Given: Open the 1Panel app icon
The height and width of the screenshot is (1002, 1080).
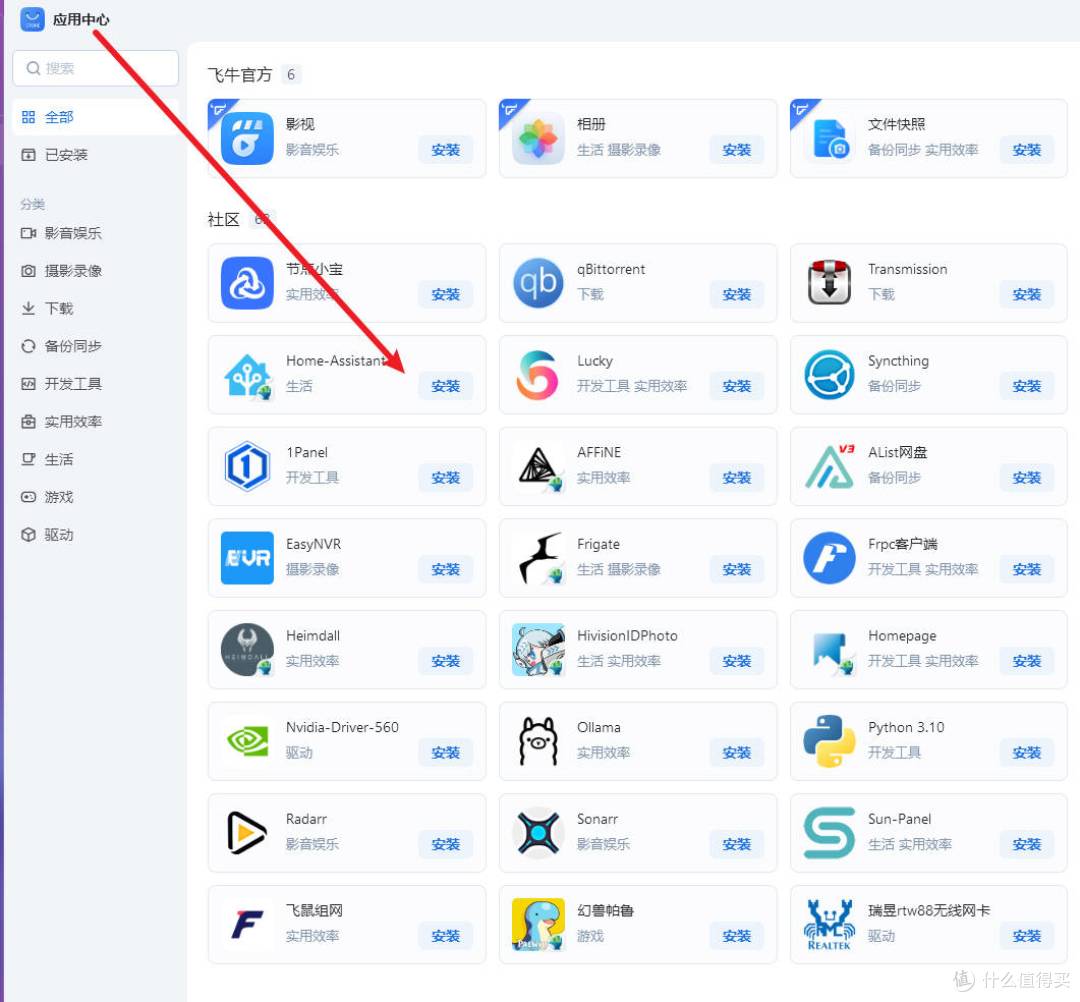Looking at the screenshot, I should tap(247, 466).
